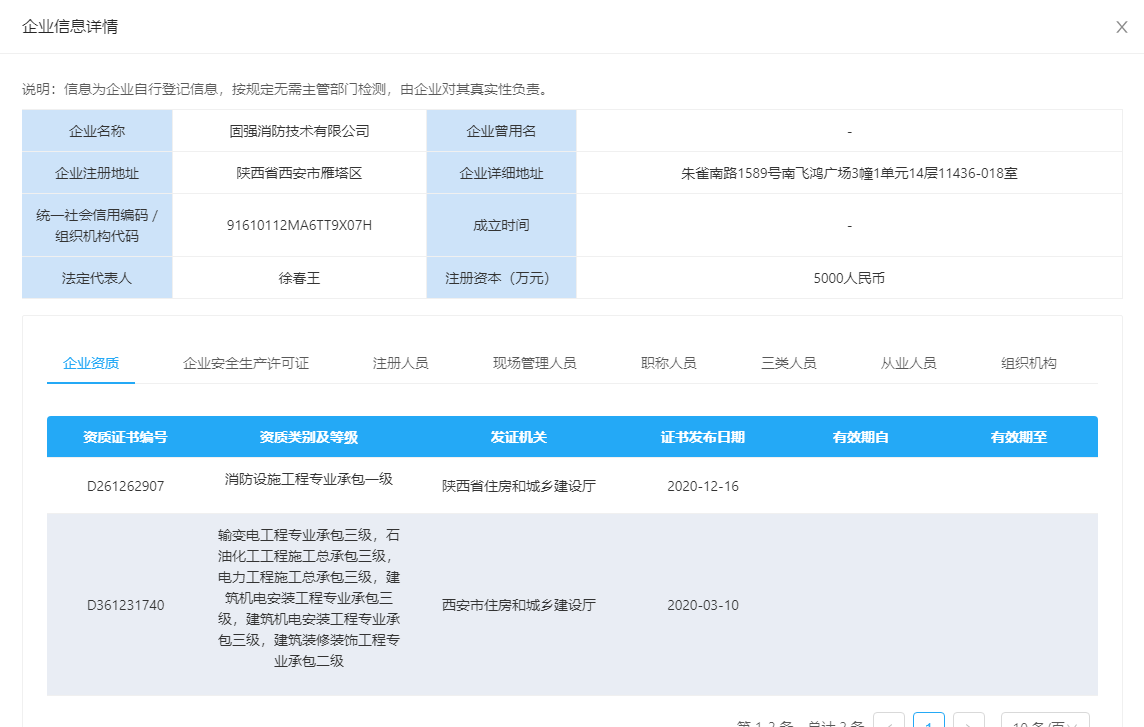View the 现场管理人员 tab
This screenshot has height=727, width=1144.
(533, 363)
